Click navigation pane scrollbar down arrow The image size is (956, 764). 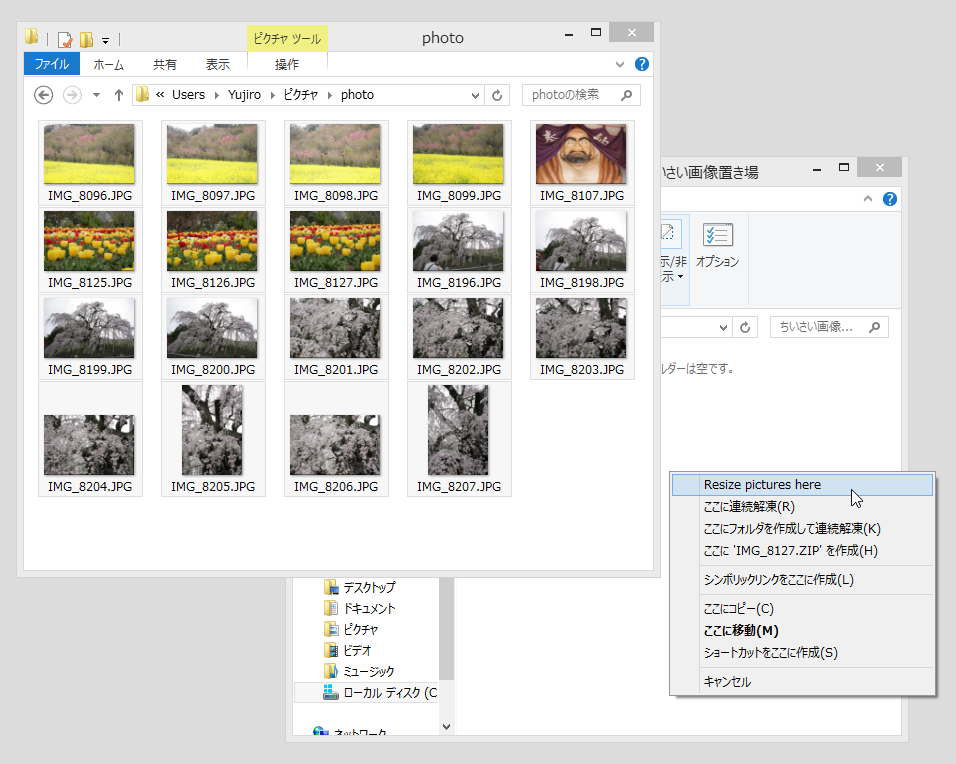pos(446,727)
